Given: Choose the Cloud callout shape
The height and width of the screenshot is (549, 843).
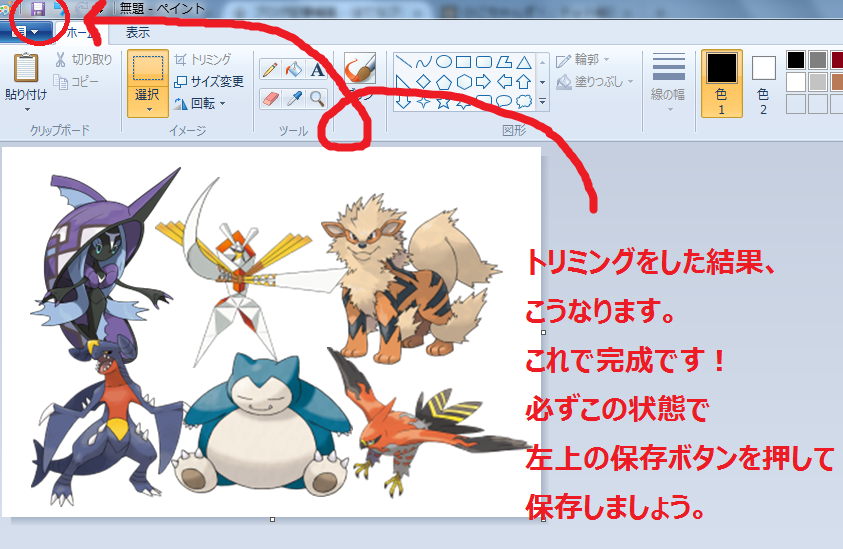Looking at the screenshot, I should [524, 102].
